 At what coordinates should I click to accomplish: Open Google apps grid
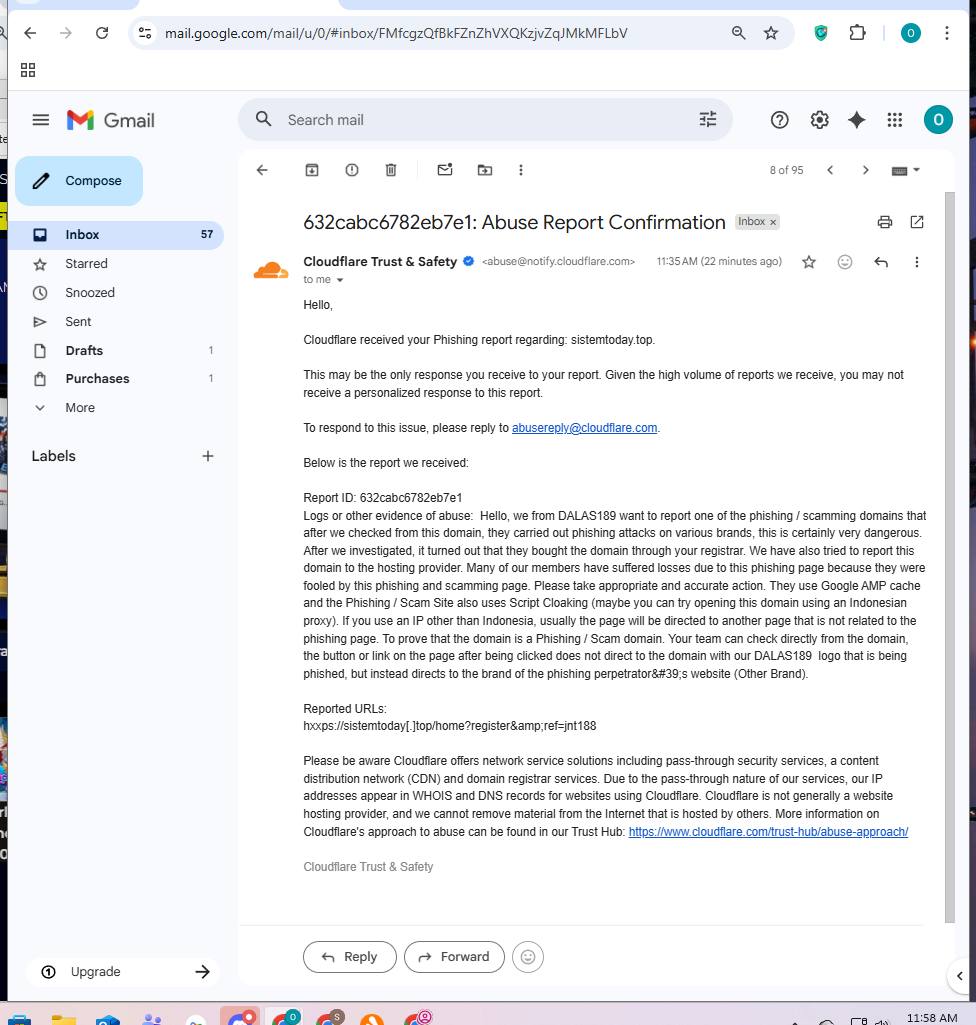(894, 120)
